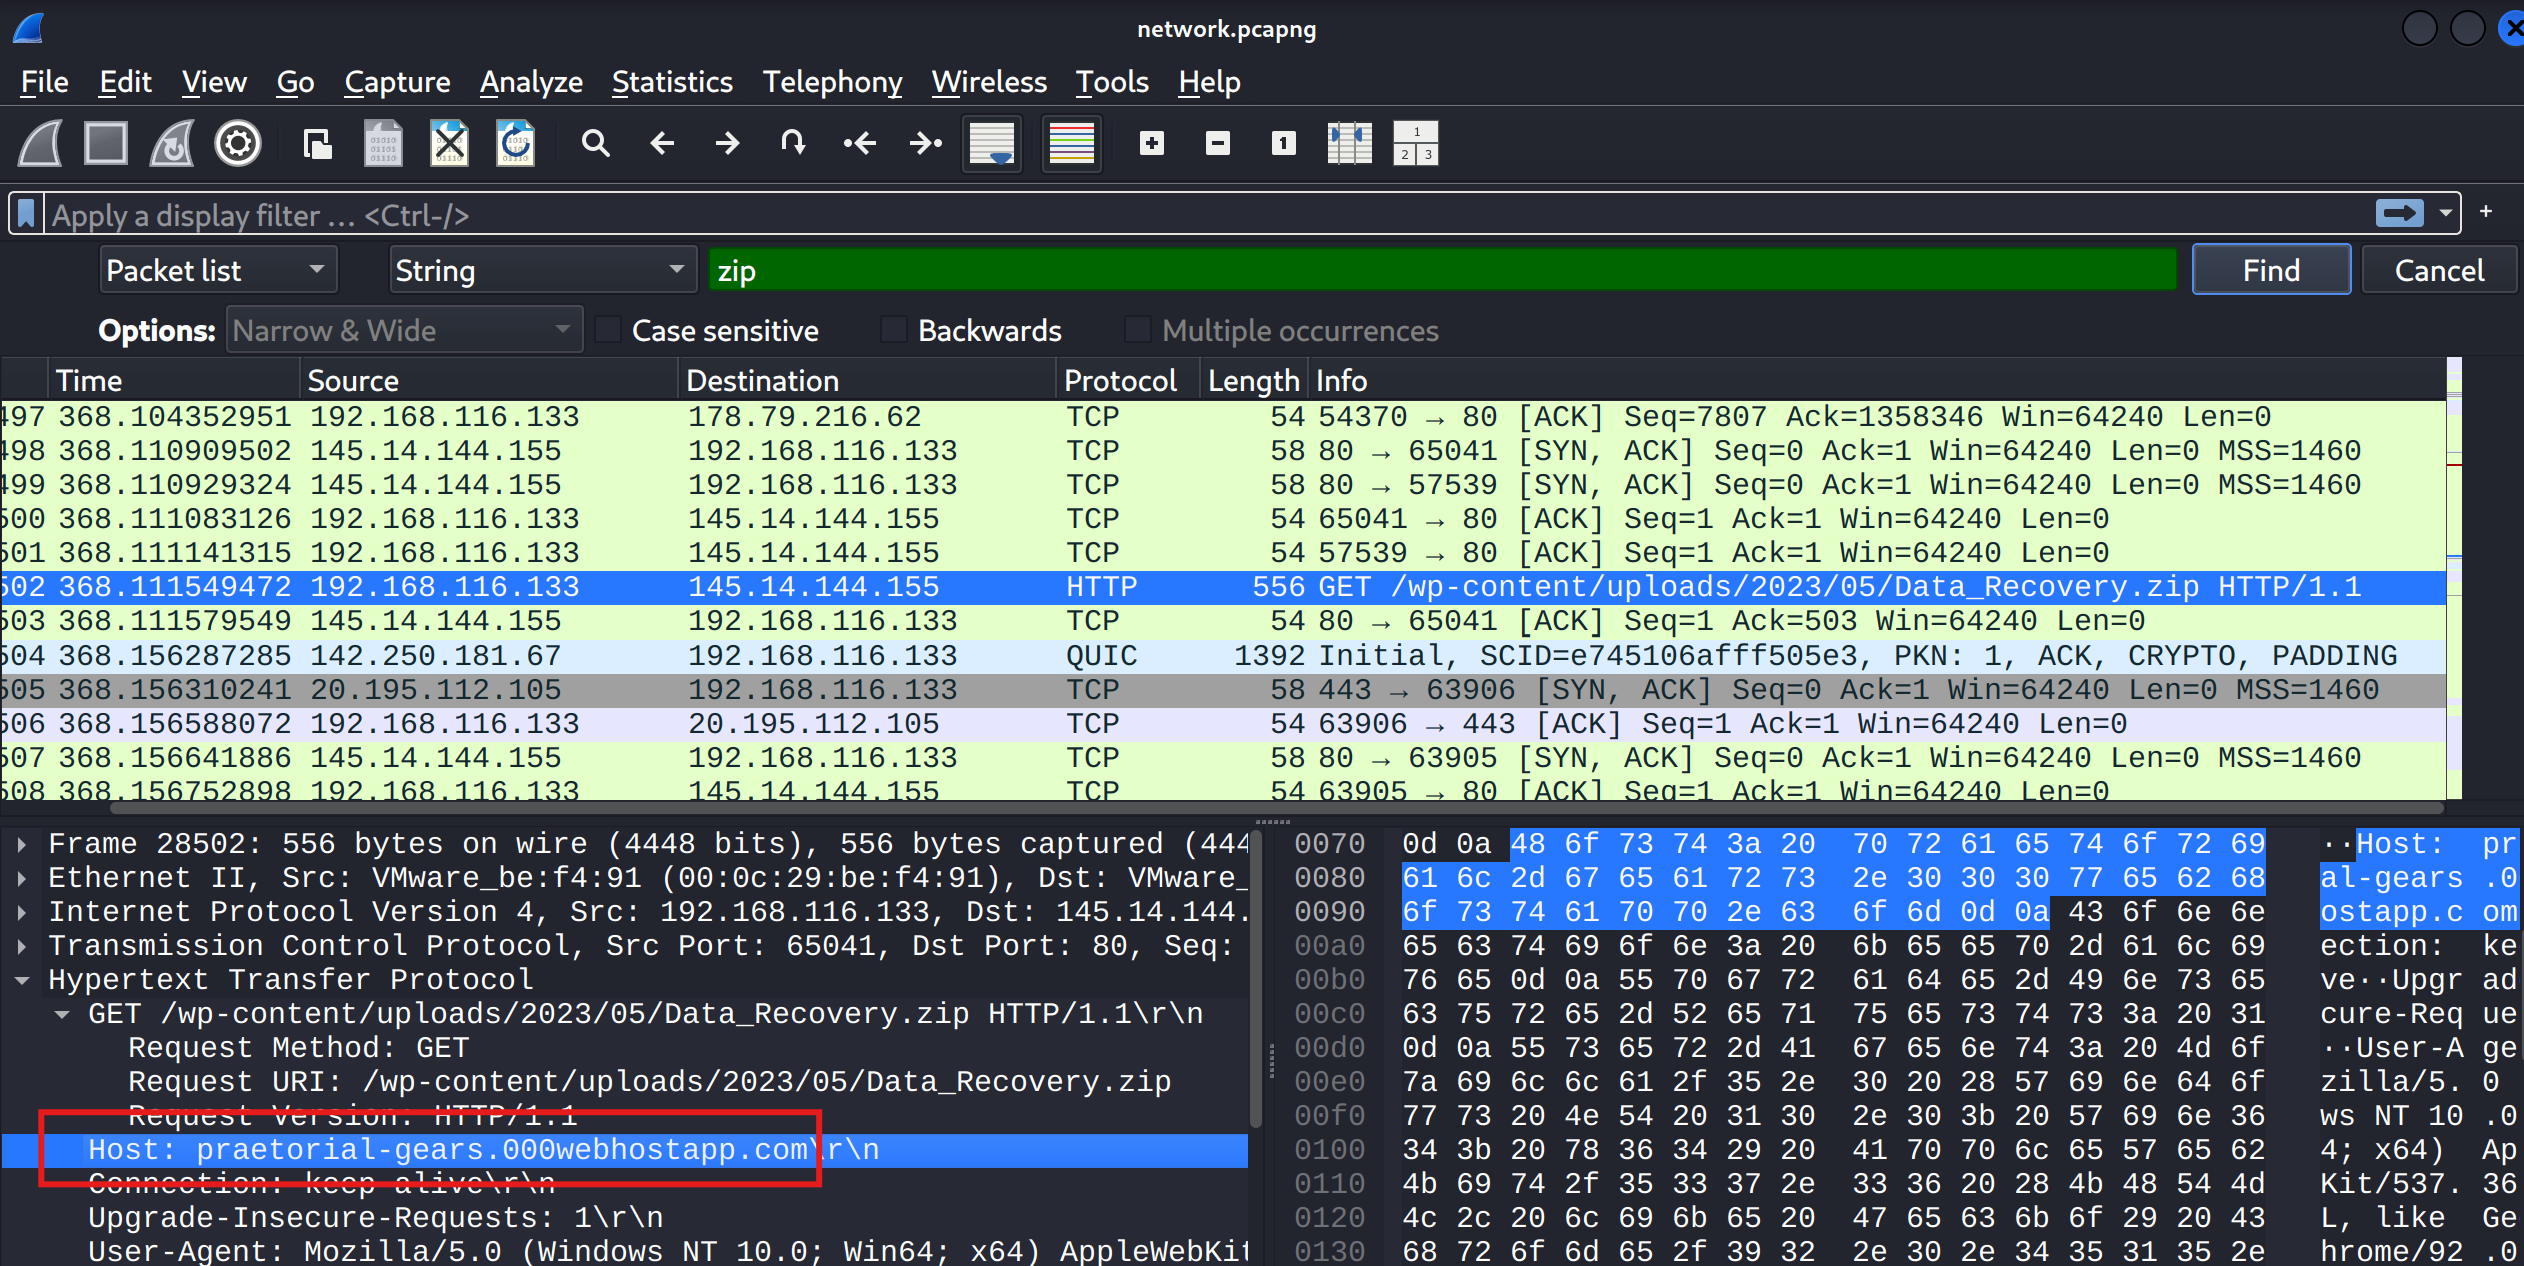2524x1266 pixels.
Task: Click the find packet magnifier icon
Action: tap(596, 144)
